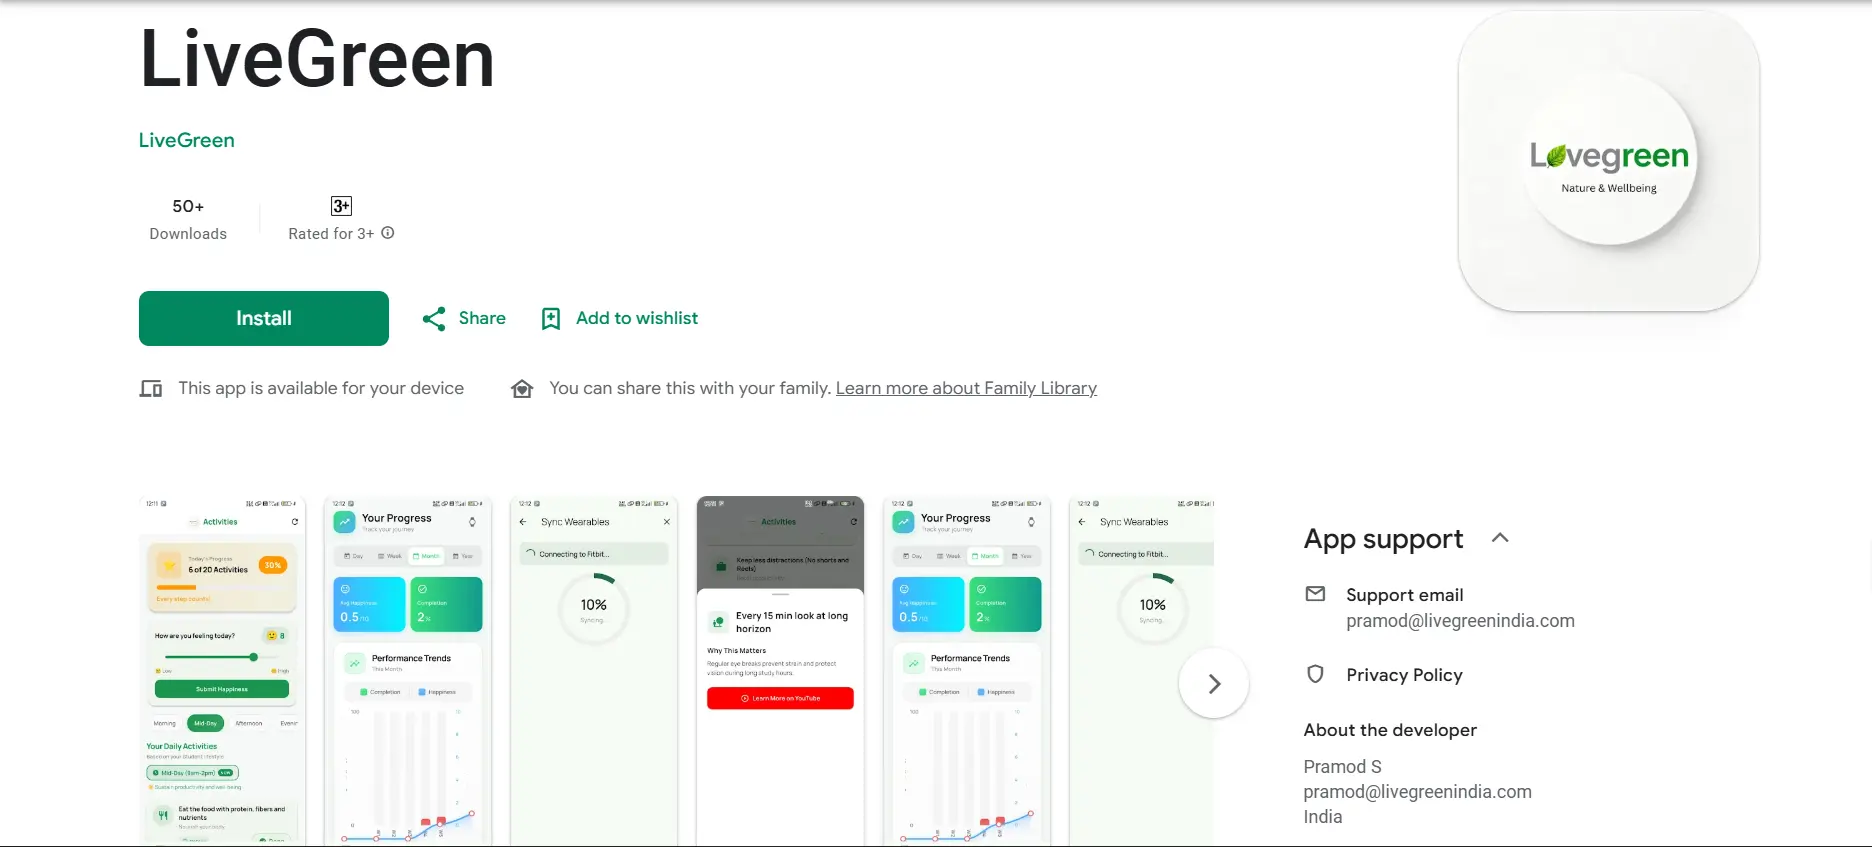Click the LiveGreen app title
This screenshot has height=847, width=1872.
click(x=317, y=60)
